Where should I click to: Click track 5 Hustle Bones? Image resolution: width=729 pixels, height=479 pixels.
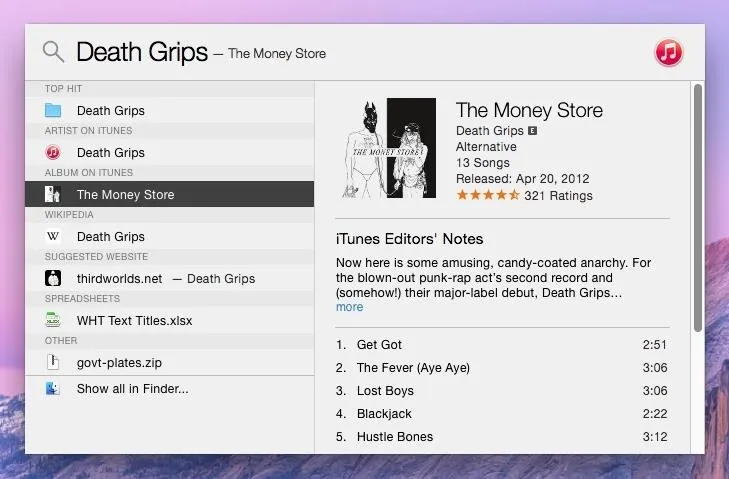click(502, 436)
